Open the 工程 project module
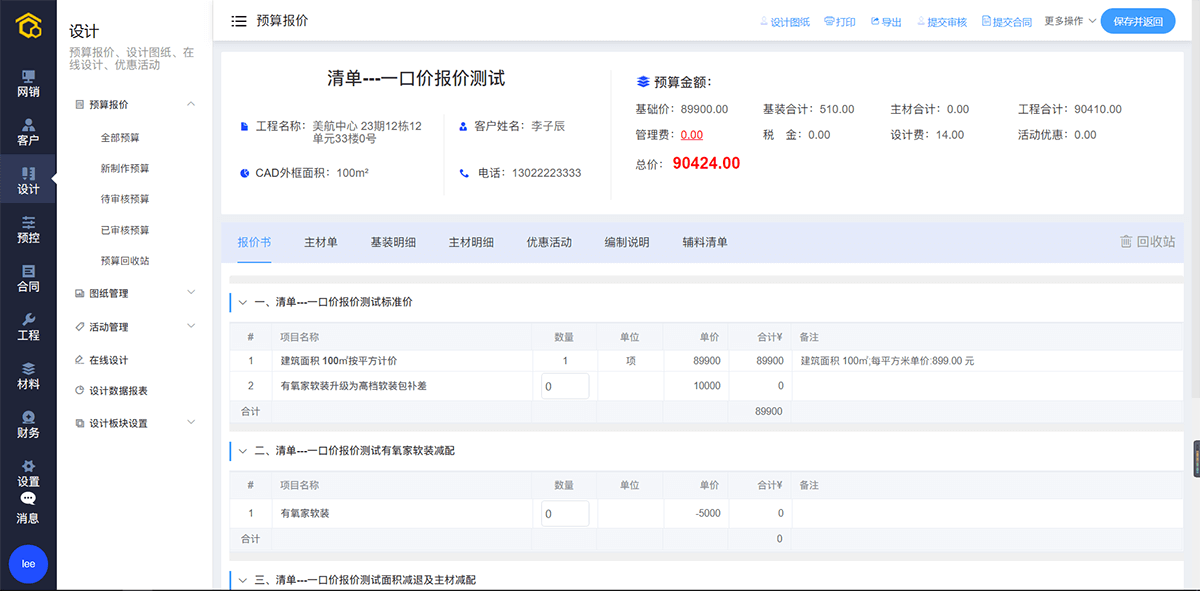This screenshot has width=1200, height=591. 28,327
